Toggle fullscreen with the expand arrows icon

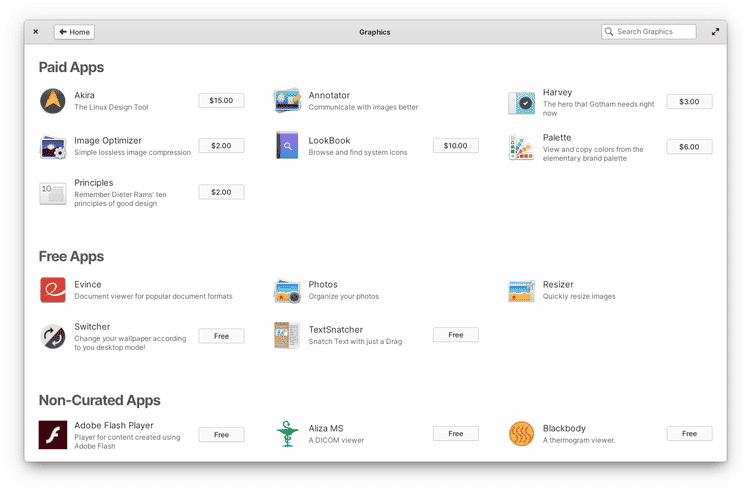[x=715, y=32]
